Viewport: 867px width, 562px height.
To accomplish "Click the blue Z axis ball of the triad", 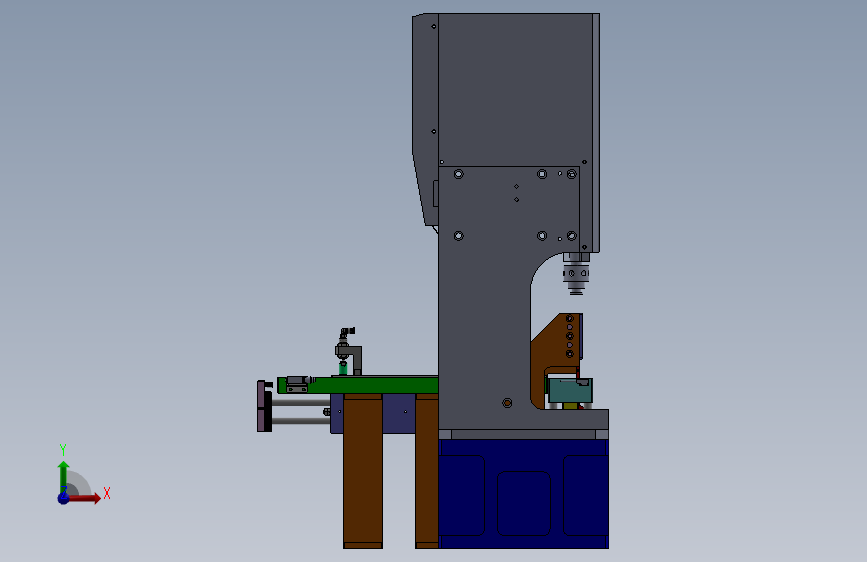I will click(63, 498).
